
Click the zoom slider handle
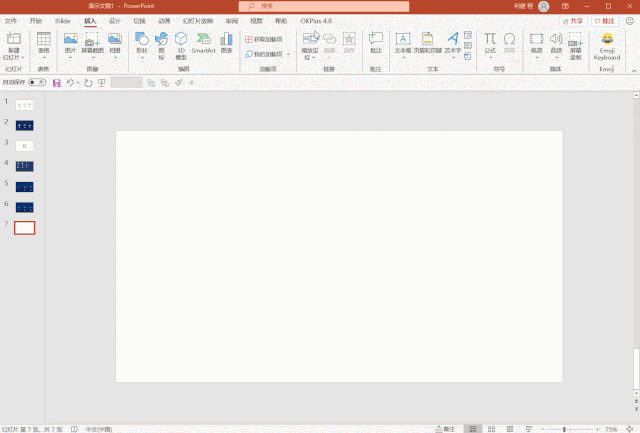[x=564, y=429]
